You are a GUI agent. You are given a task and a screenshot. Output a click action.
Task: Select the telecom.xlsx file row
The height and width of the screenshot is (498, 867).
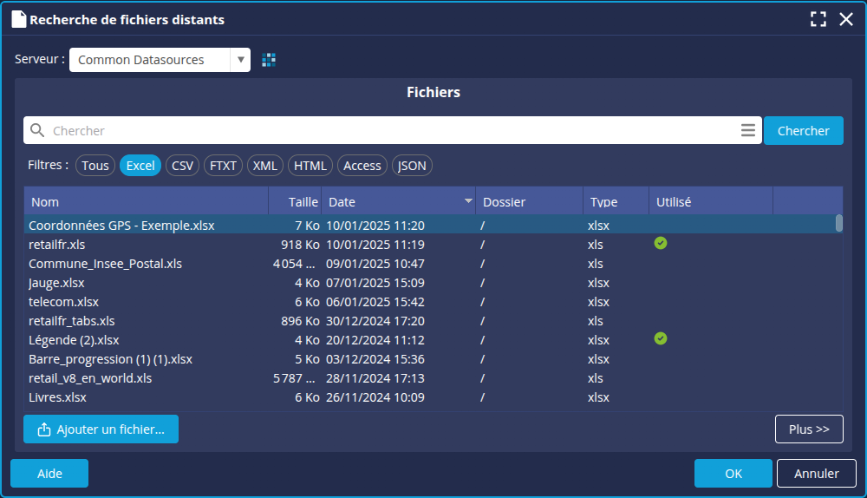tap(64, 301)
